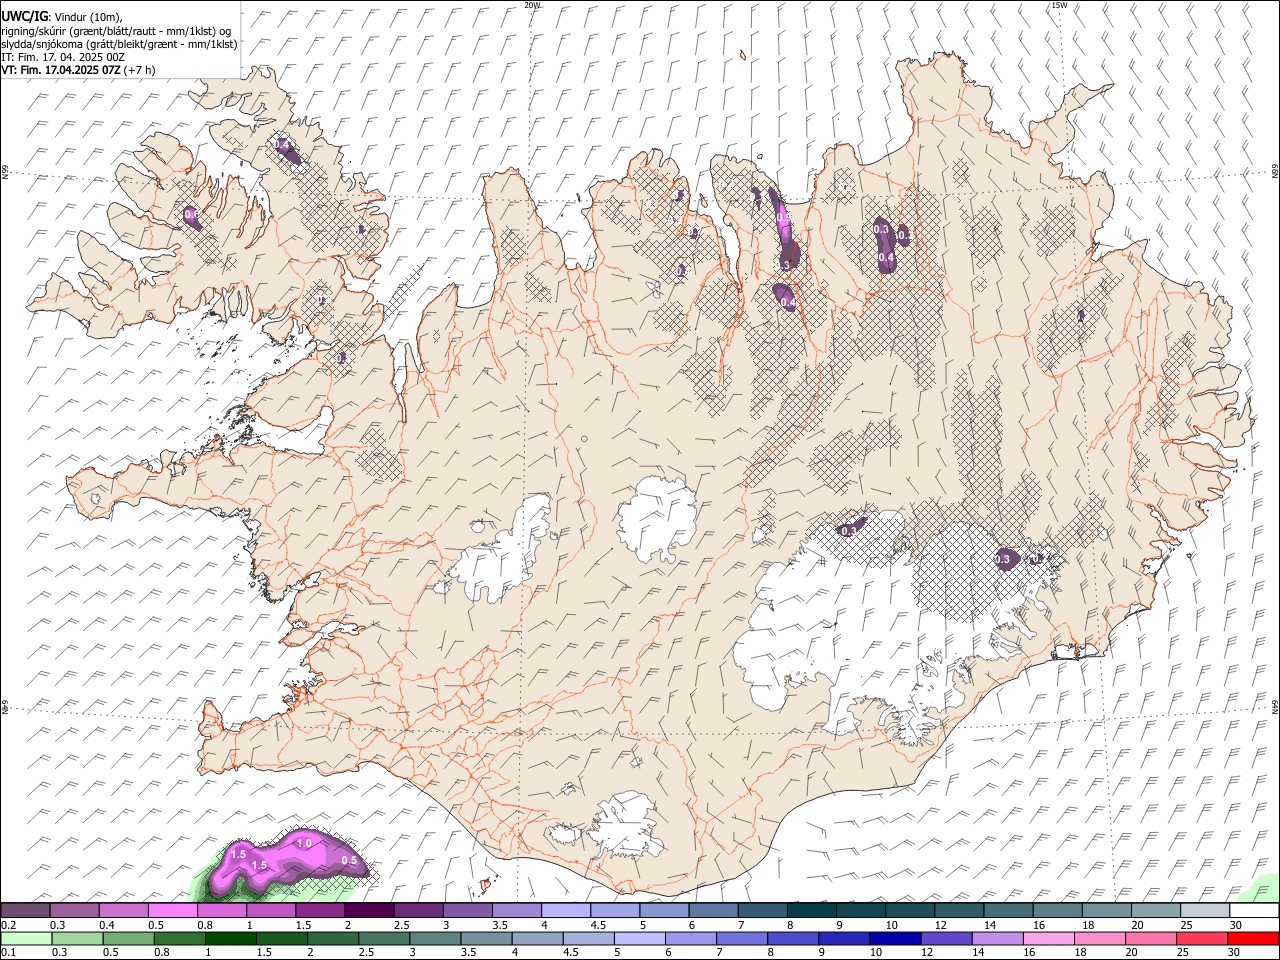This screenshot has width=1280, height=960.
Task: Click the darkest green 1 mm rain swatch
Action: coord(230,938)
